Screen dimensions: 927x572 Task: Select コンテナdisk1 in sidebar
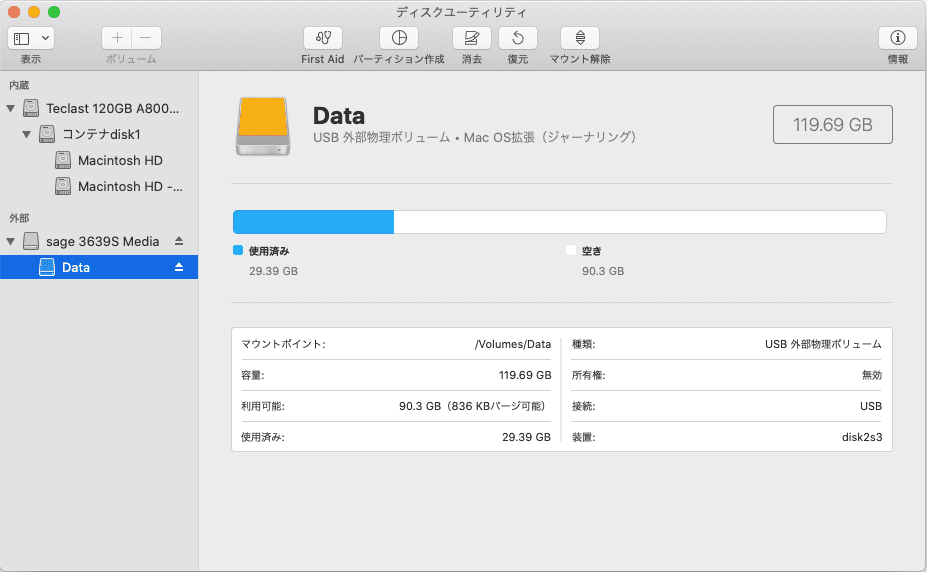pyautogui.click(x=99, y=135)
